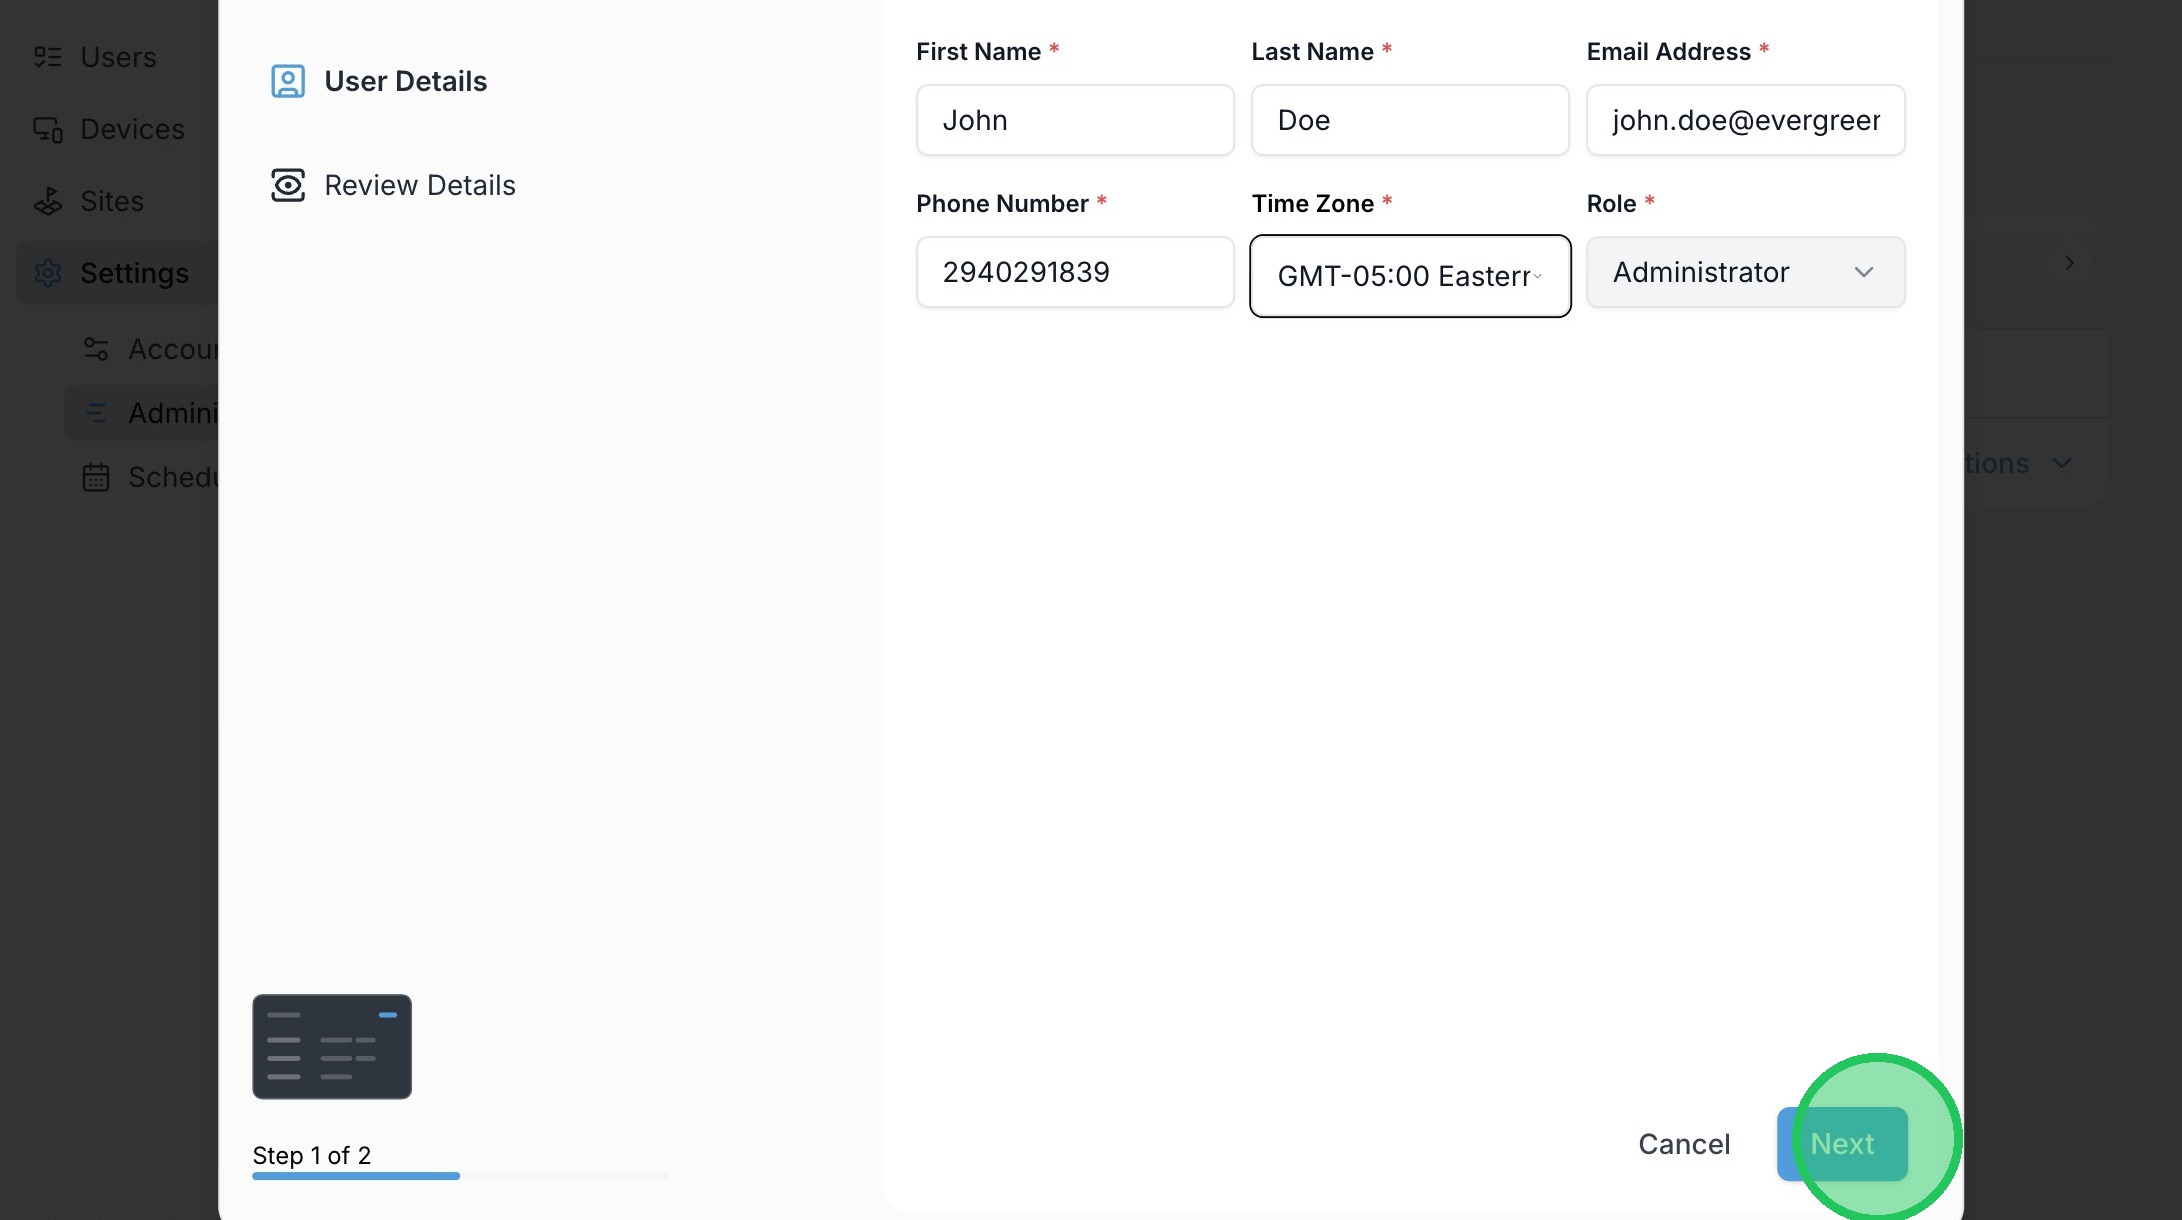Open the Time Zone dropdown
Screen dimensions: 2182x1220
click(1409, 276)
